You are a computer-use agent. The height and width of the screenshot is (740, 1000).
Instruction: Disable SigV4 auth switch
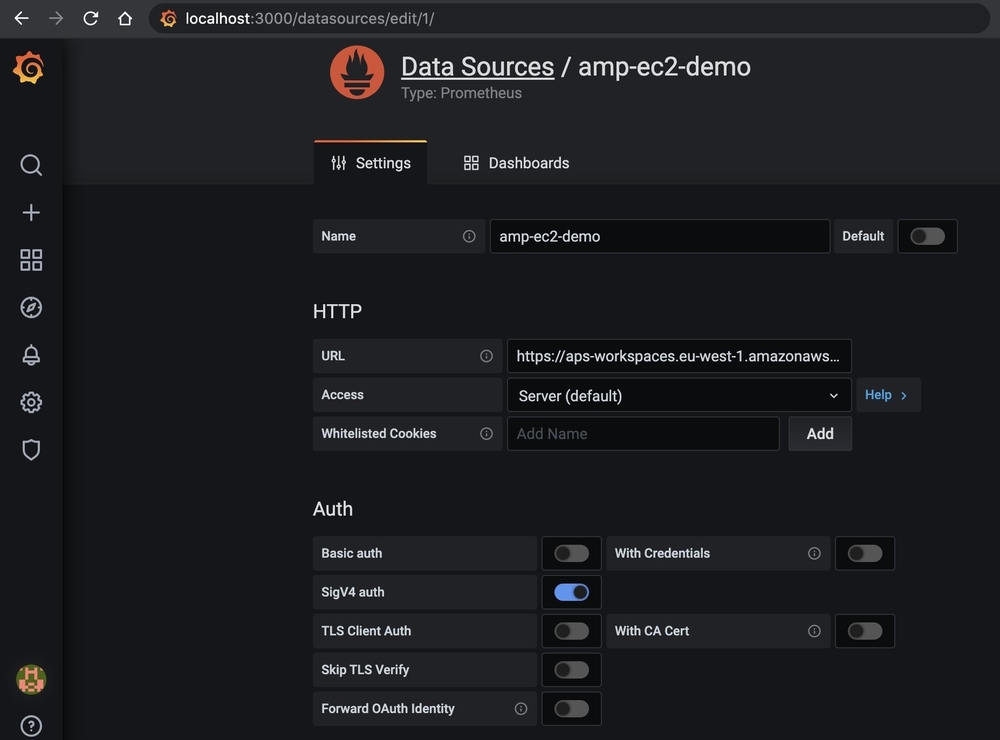tap(571, 592)
